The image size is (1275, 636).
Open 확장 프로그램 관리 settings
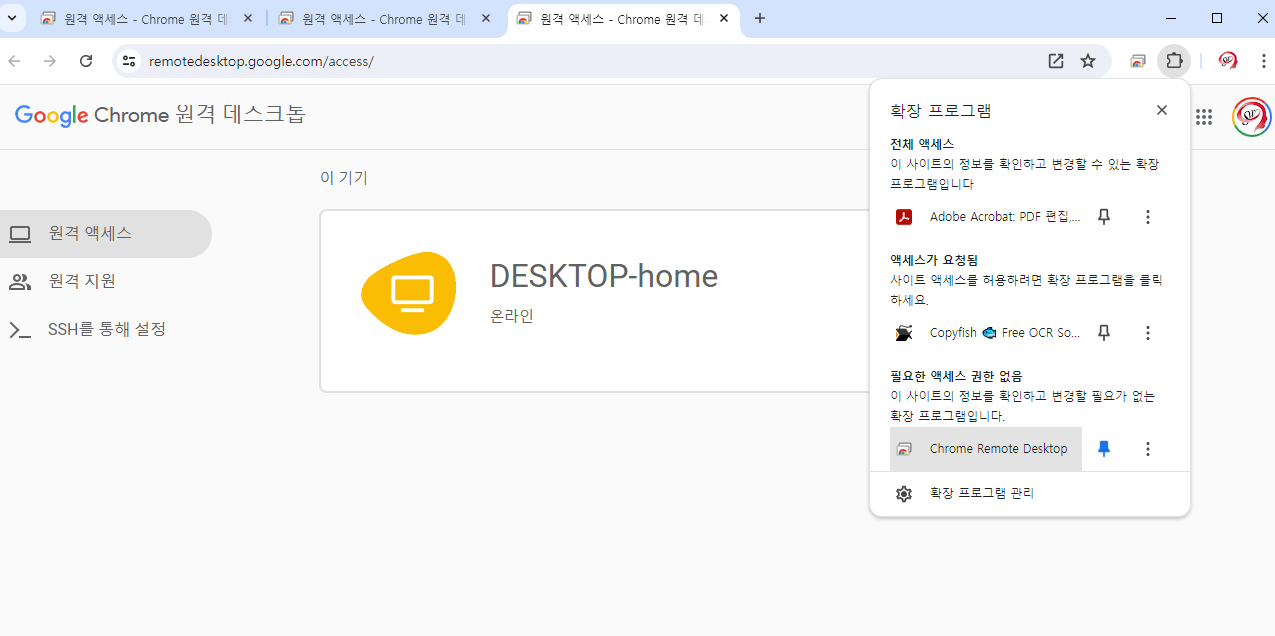click(1030, 494)
